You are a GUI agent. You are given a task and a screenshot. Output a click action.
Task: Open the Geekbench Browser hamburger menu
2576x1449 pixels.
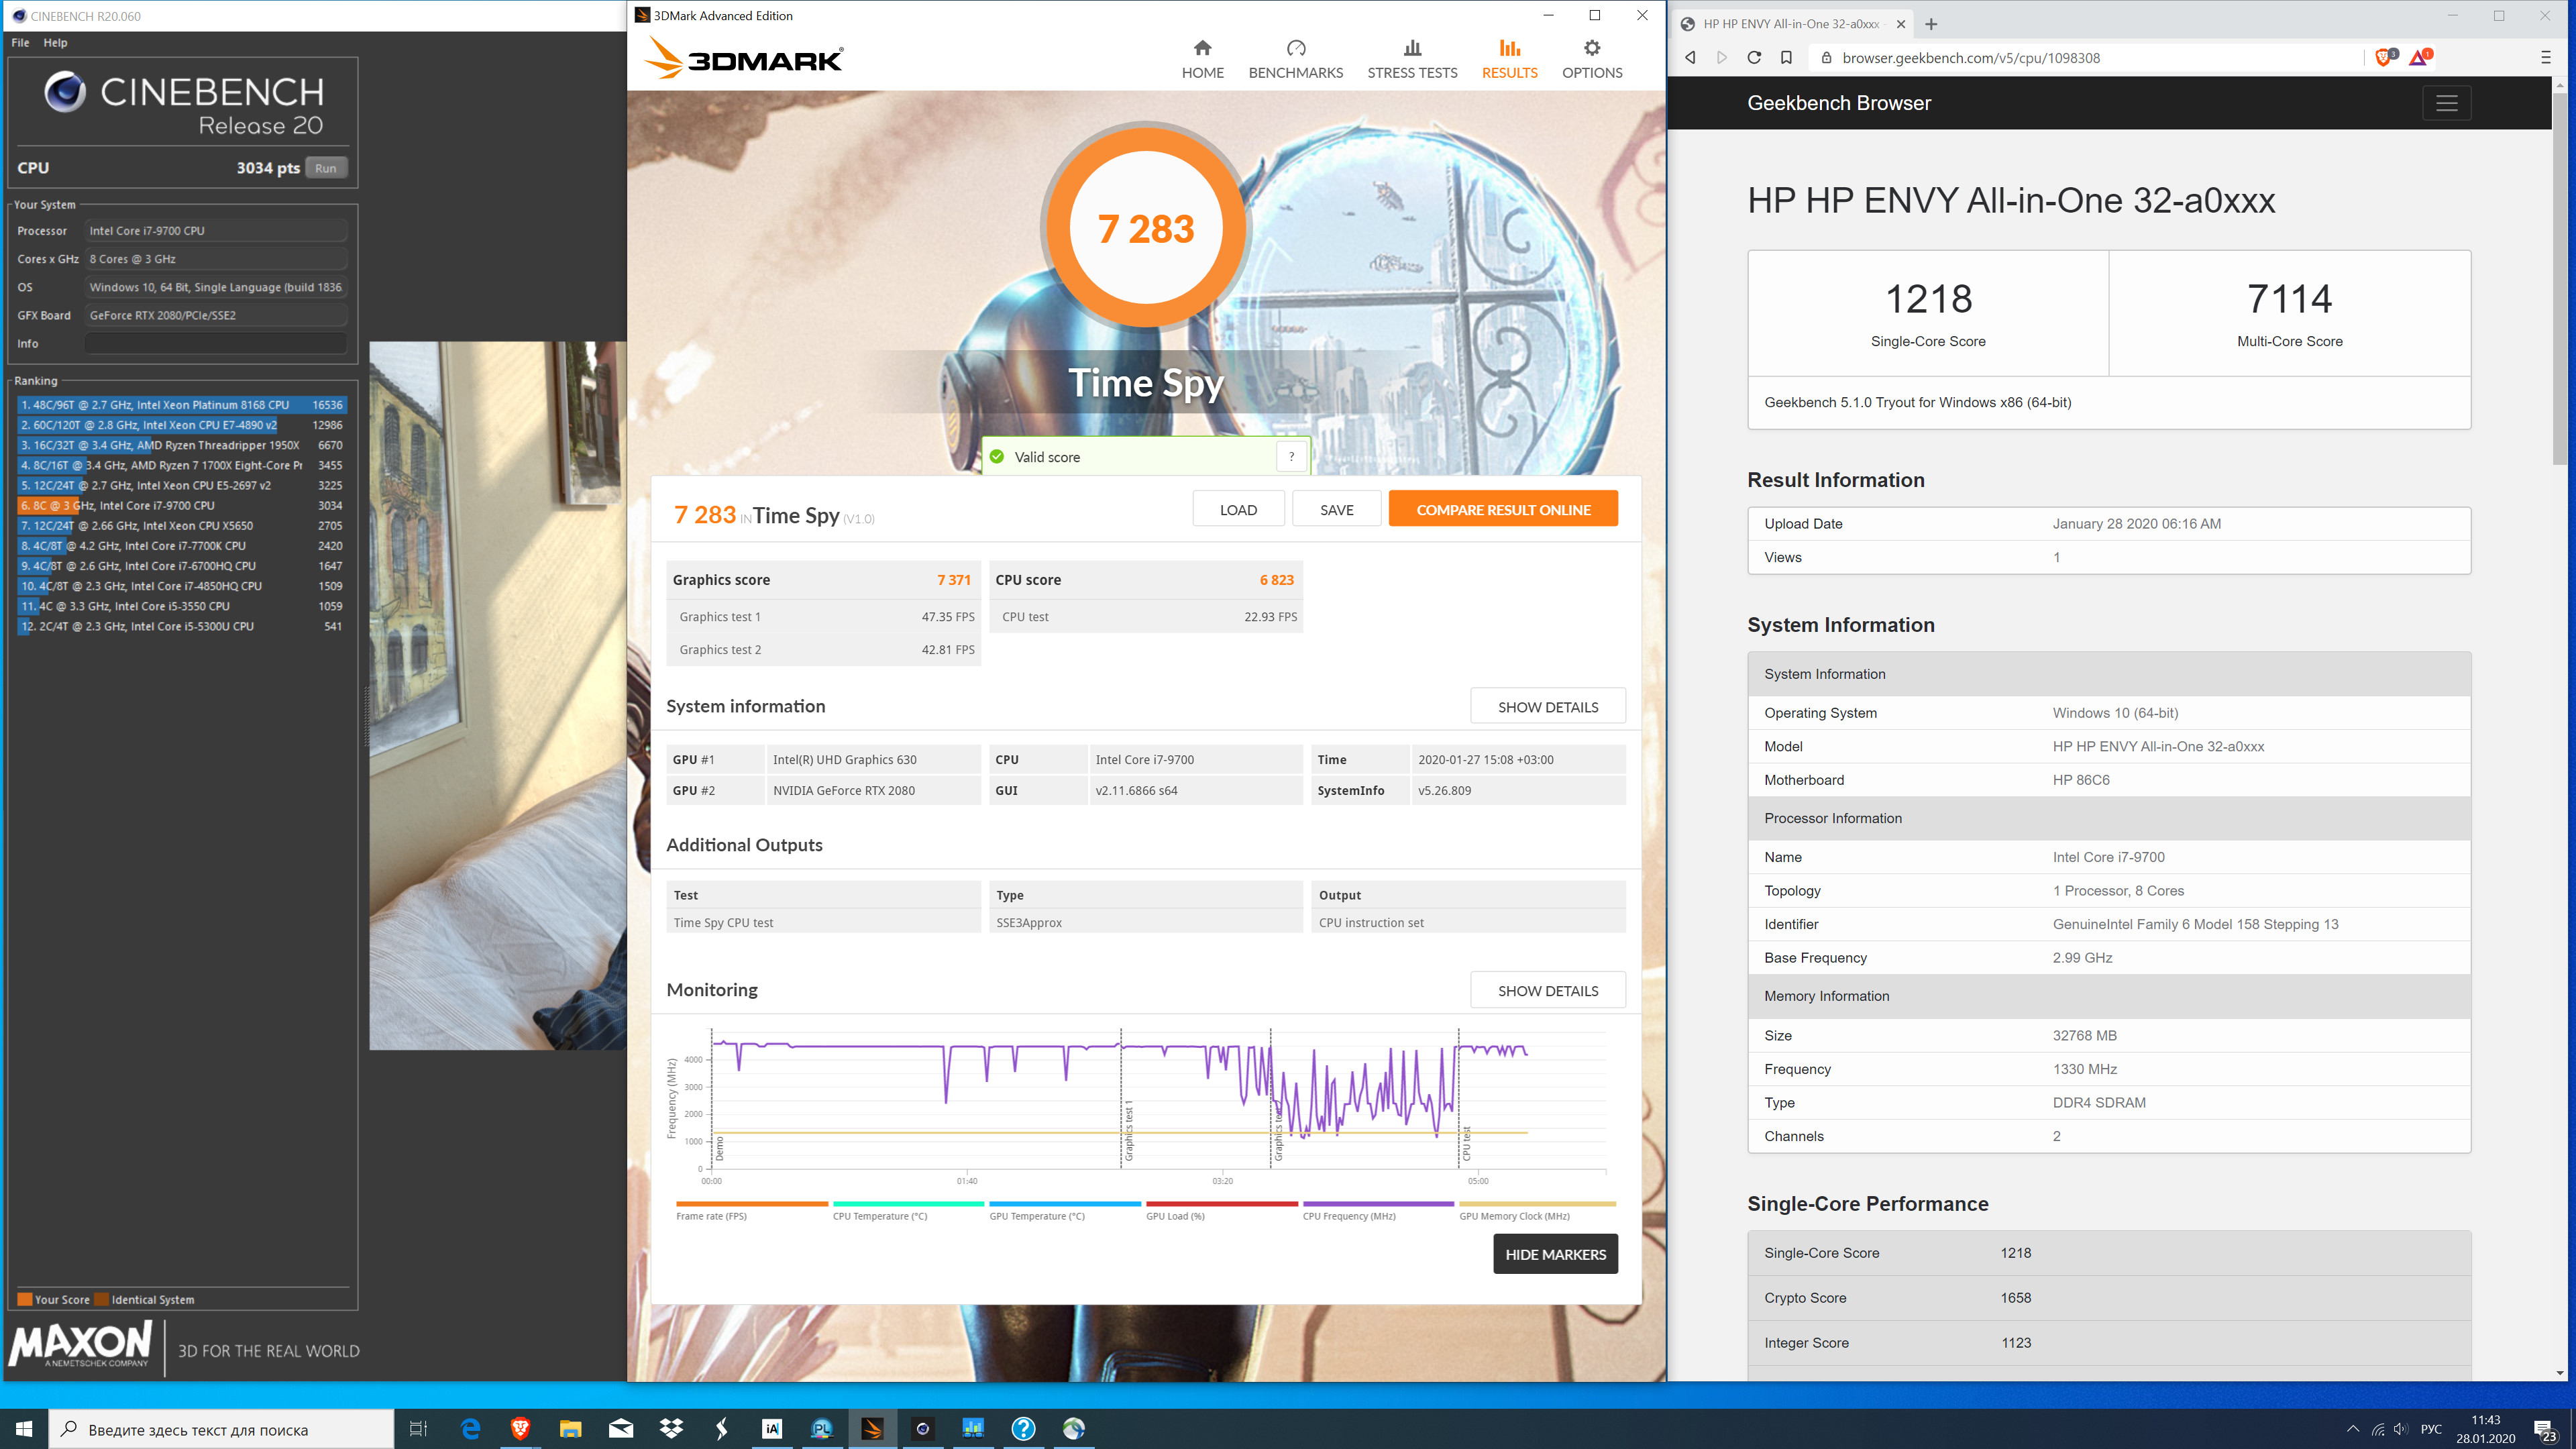pos(2446,103)
